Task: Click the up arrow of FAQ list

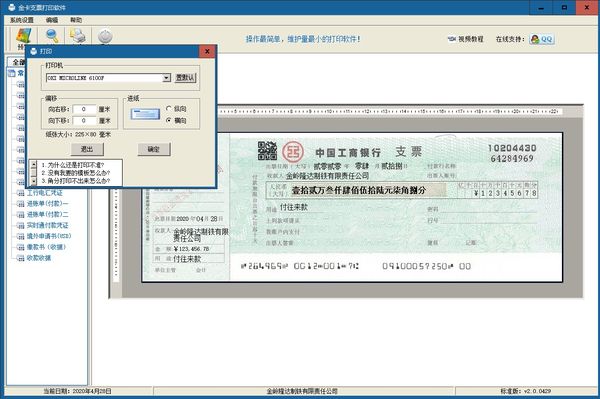Action: (x=34, y=164)
